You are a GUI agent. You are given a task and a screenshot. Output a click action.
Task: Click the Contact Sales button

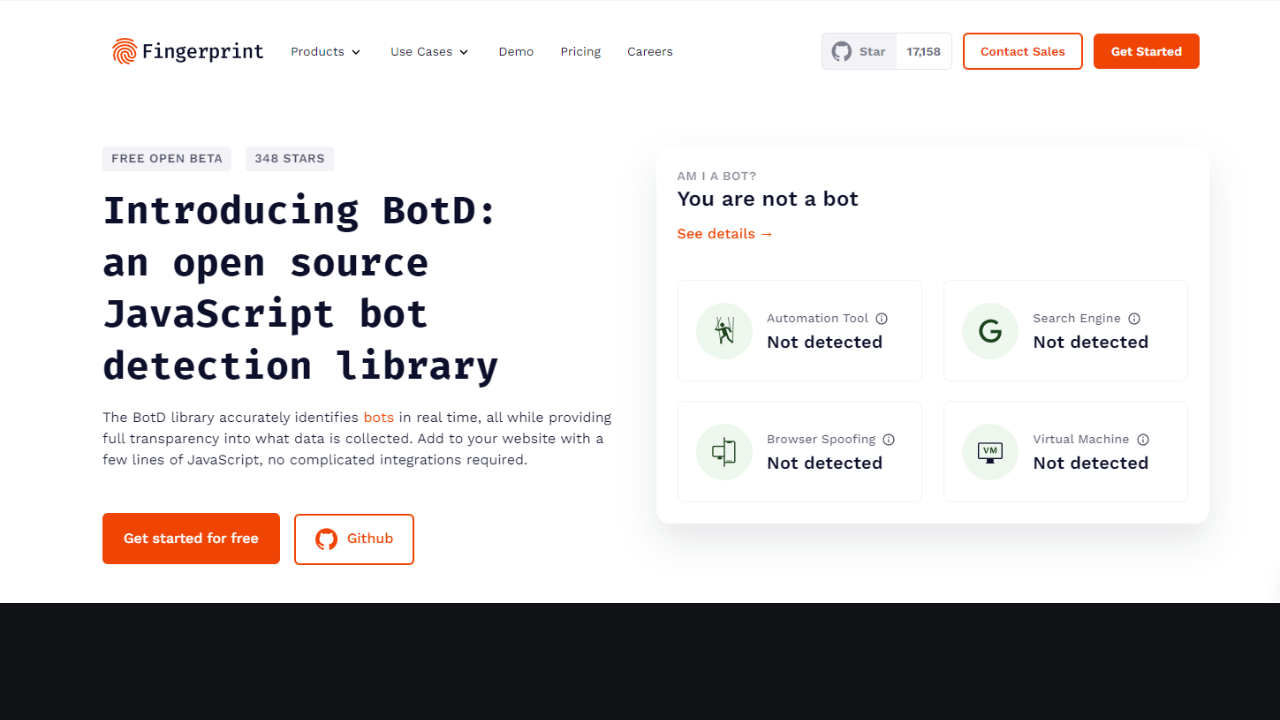1022,52
